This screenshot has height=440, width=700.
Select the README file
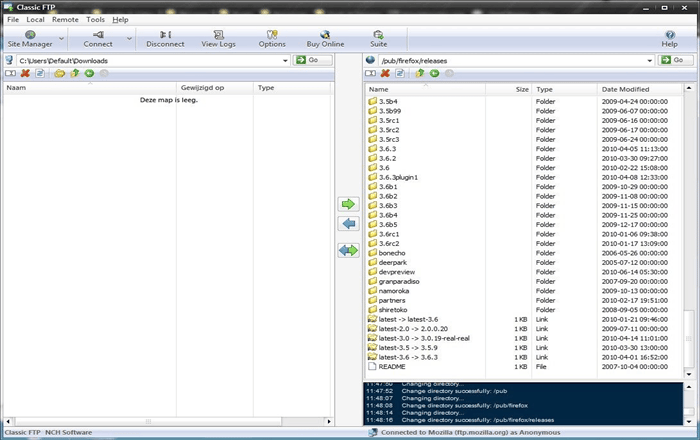[392, 367]
